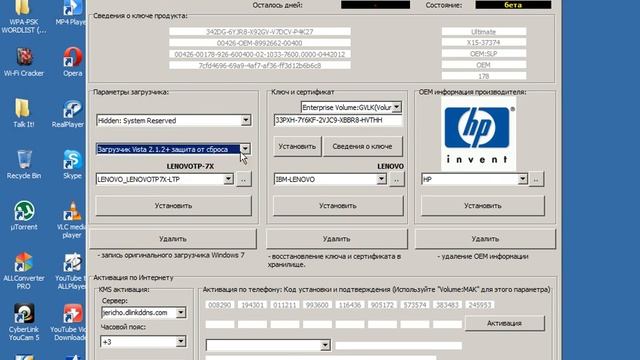
Task: Click Удалить for key and certificate
Action: 337,239
